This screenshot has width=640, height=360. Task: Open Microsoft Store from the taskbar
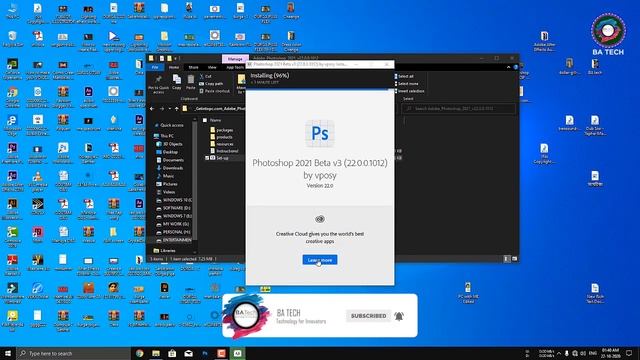click(172, 353)
